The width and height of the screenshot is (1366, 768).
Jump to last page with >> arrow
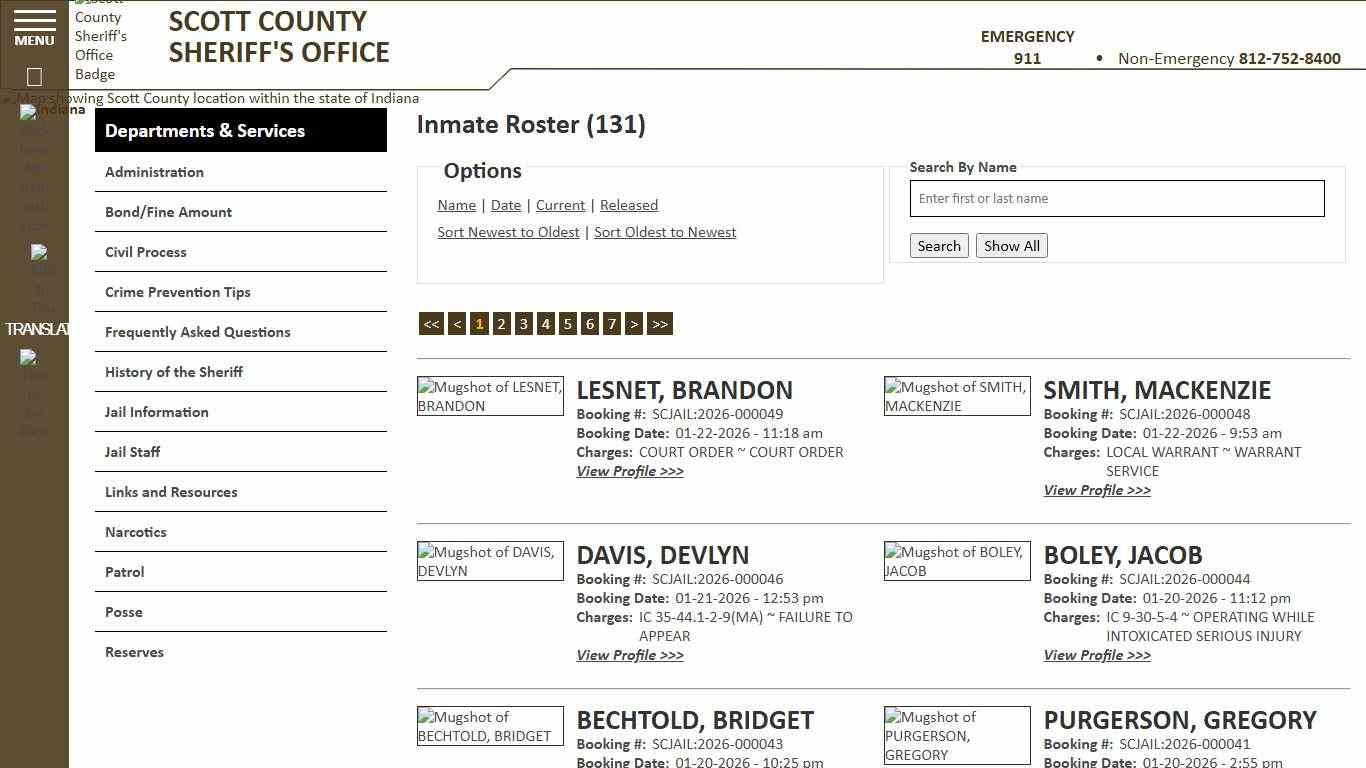click(659, 323)
